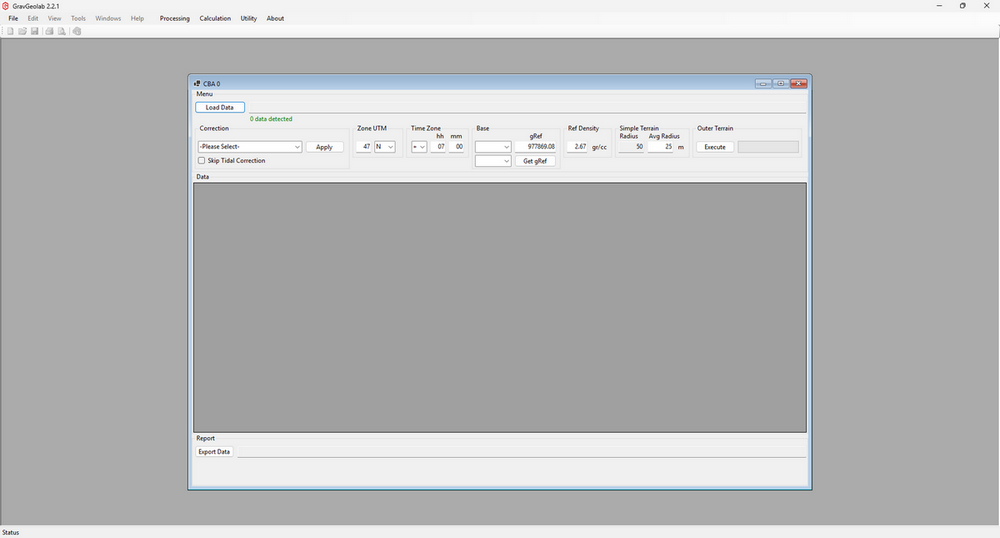Click the Get gRef button
This screenshot has width=1000, height=538.
tap(535, 161)
